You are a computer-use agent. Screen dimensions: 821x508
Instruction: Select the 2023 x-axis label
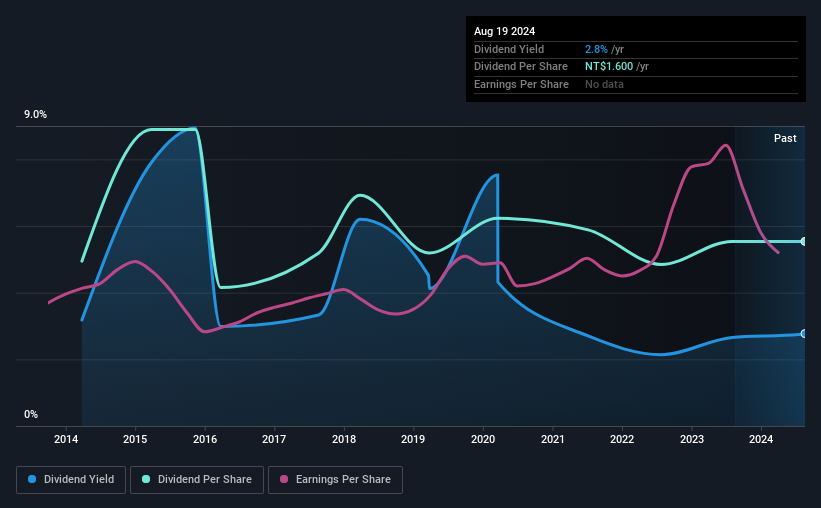tap(692, 439)
